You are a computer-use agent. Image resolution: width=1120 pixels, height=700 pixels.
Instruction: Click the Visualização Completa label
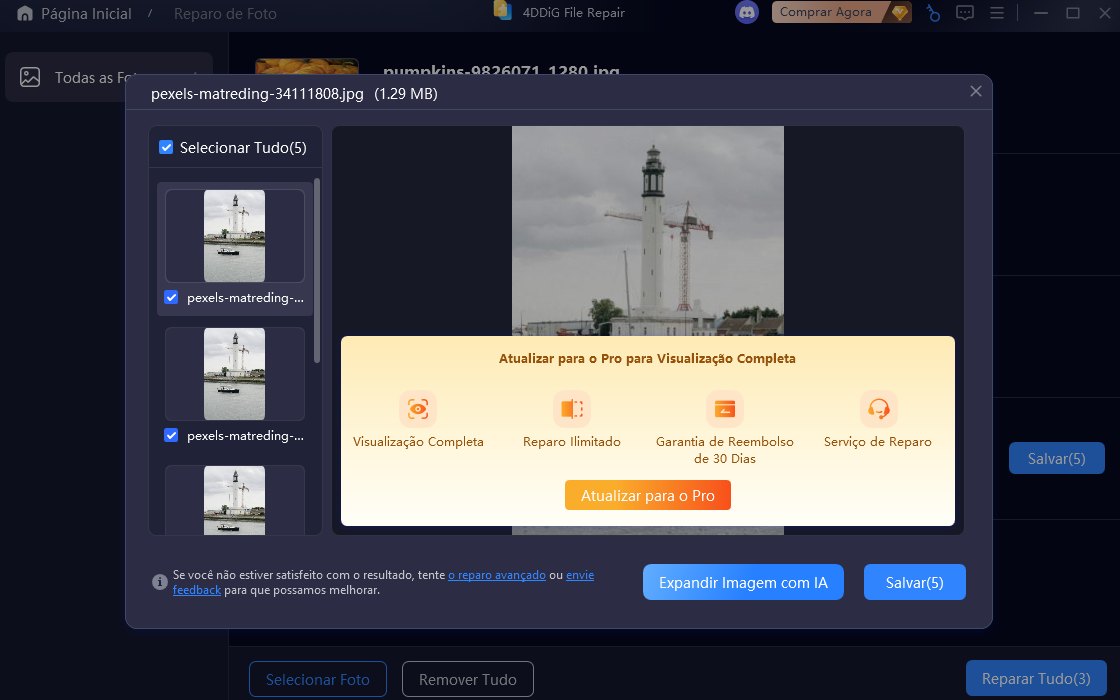(418, 441)
